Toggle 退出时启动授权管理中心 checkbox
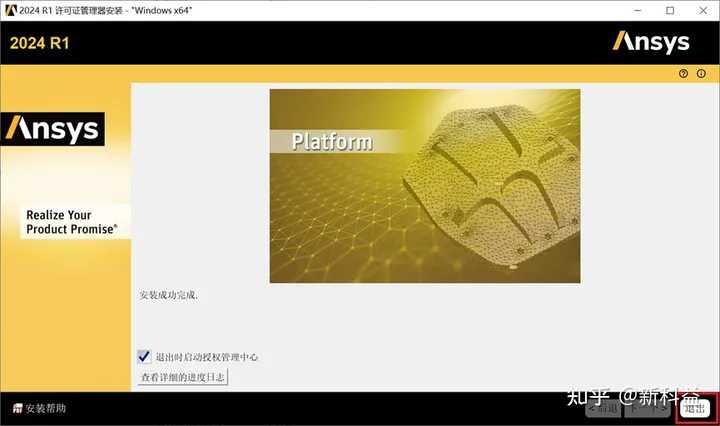This screenshot has width=720, height=426. point(144,357)
